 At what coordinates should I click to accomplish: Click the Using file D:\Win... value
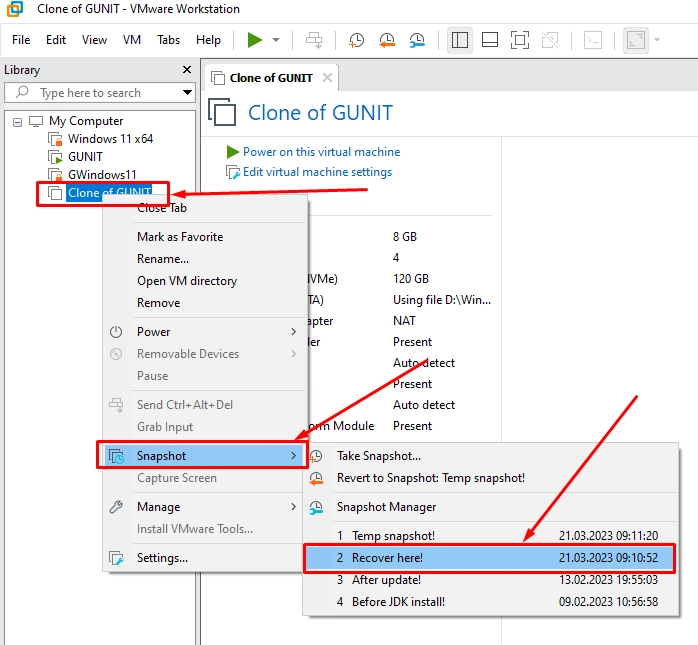tap(442, 300)
